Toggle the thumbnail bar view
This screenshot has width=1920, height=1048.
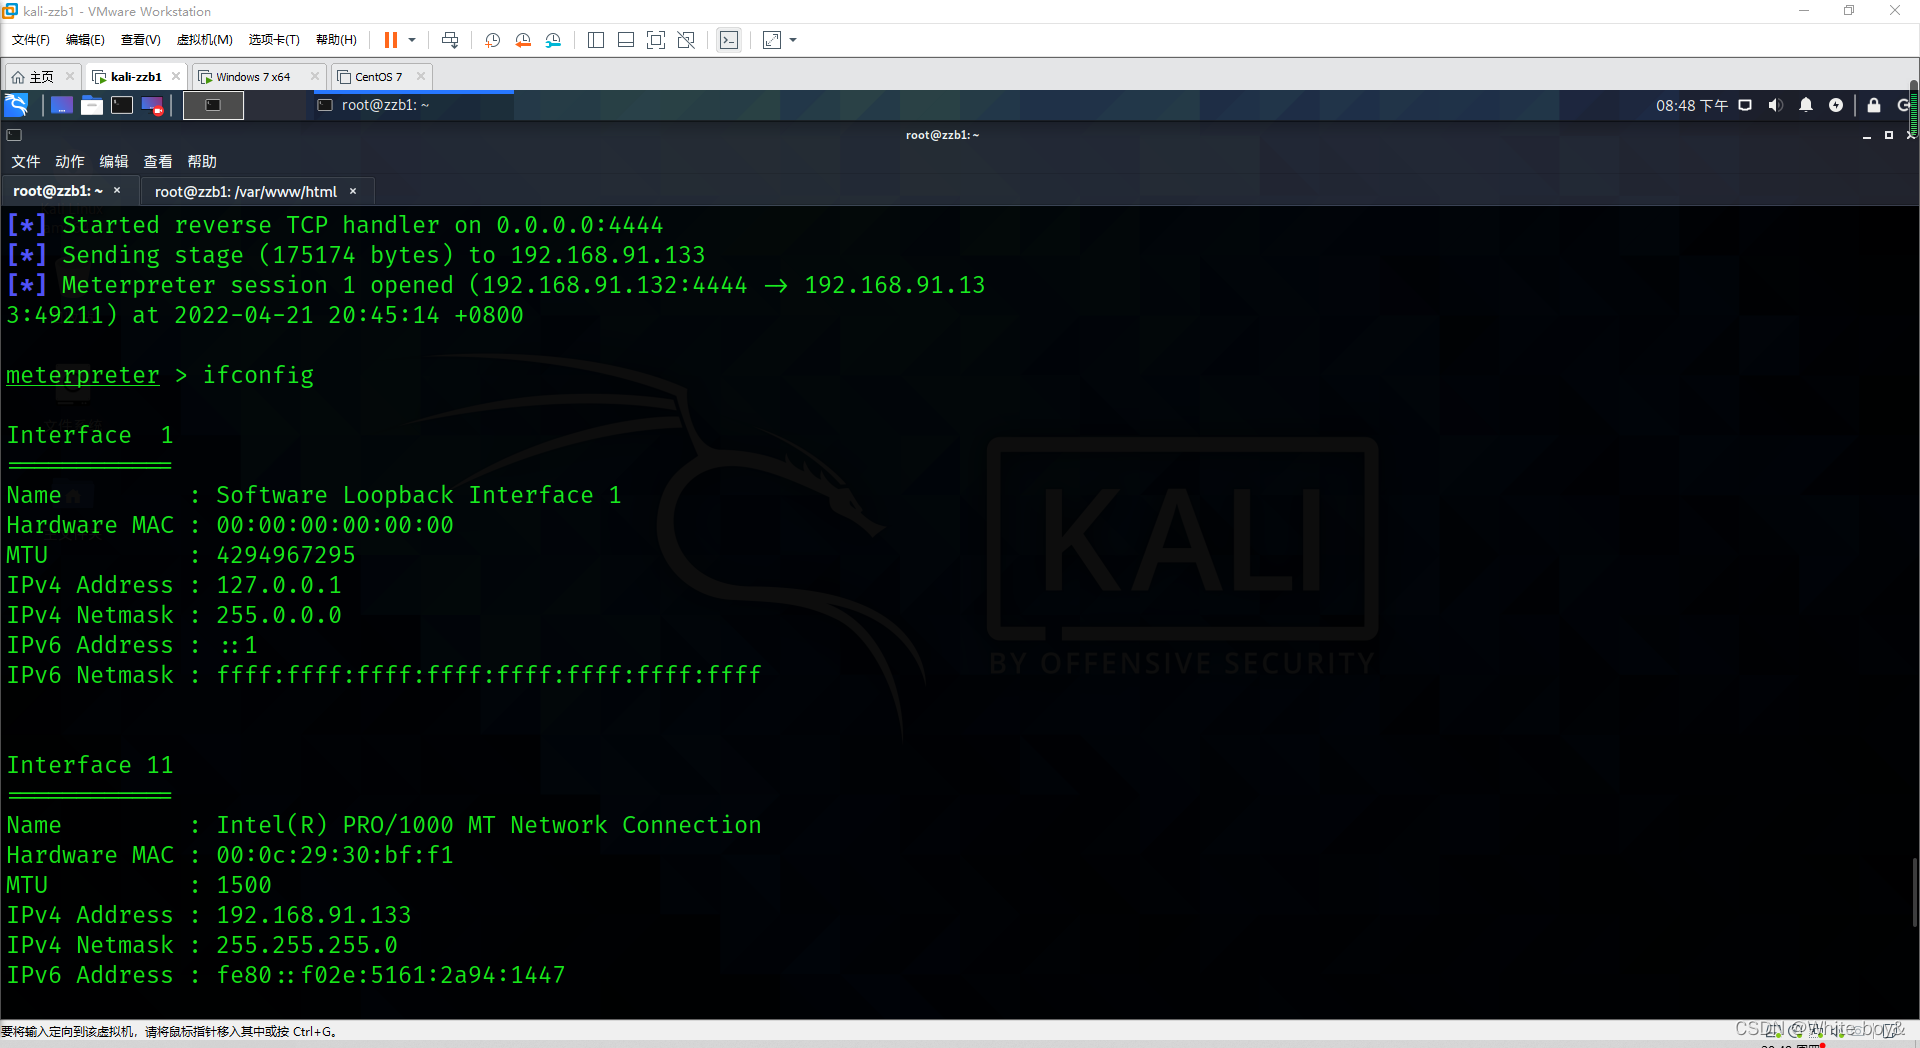tap(626, 40)
